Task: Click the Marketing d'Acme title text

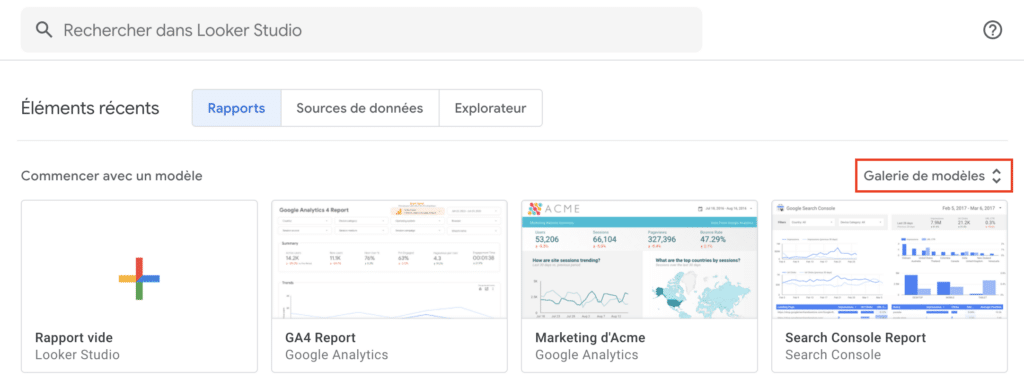Action: 590,338
